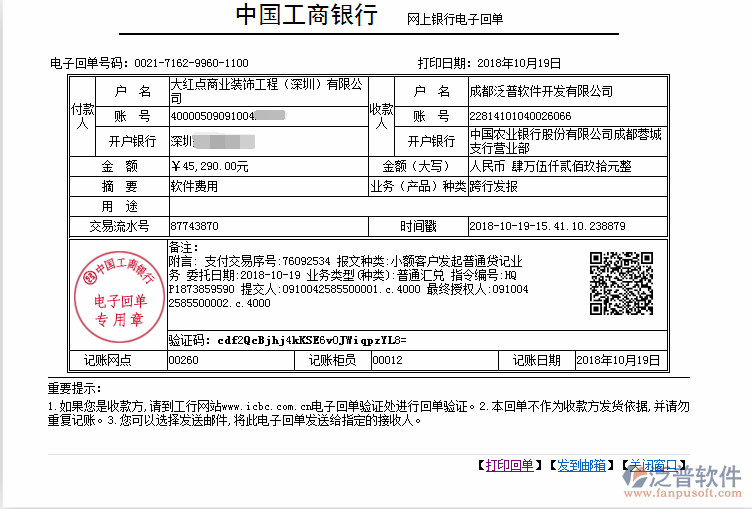This screenshot has height=509, width=752.
Task: Click the print date 2018年10月19日 at top
Action: (x=519, y=63)
